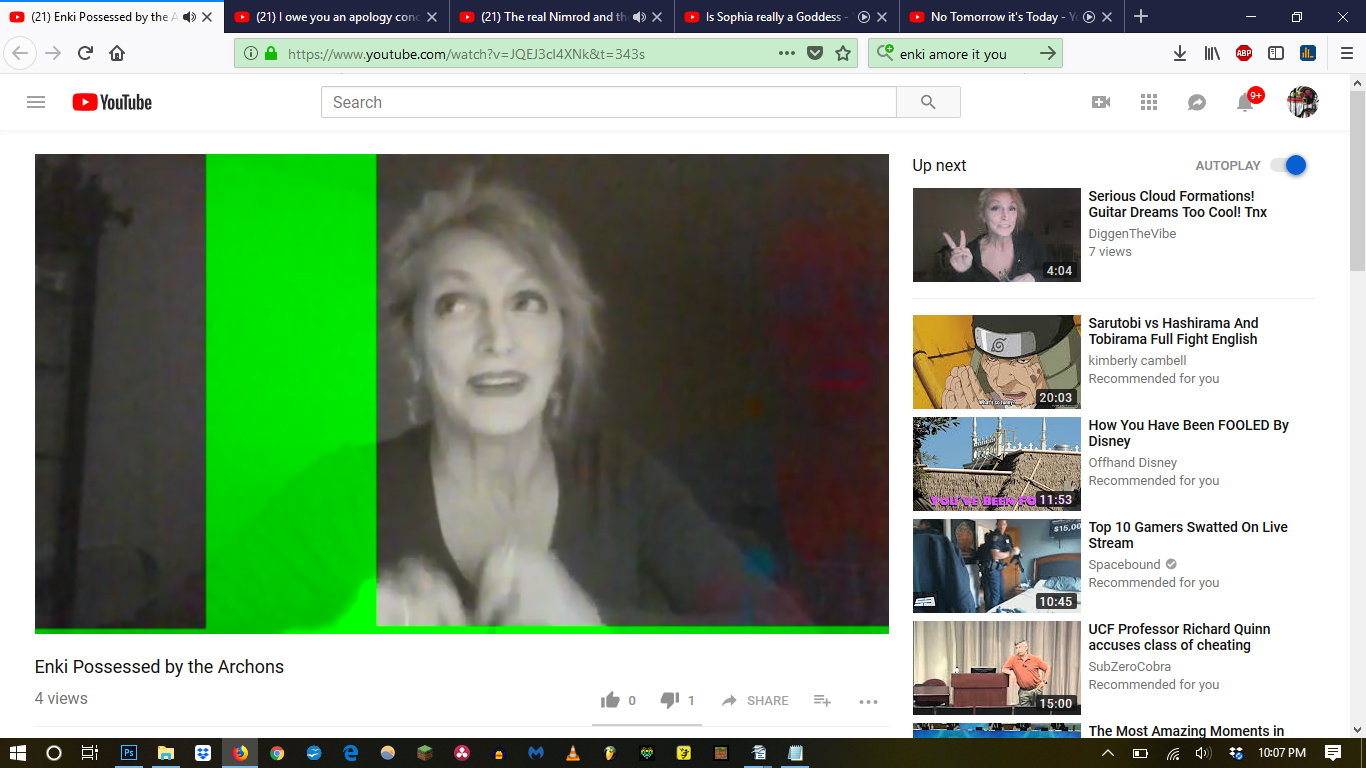Viewport: 1366px width, 768px height.
Task: Open the Offhand Disney channel name
Action: [1133, 463]
